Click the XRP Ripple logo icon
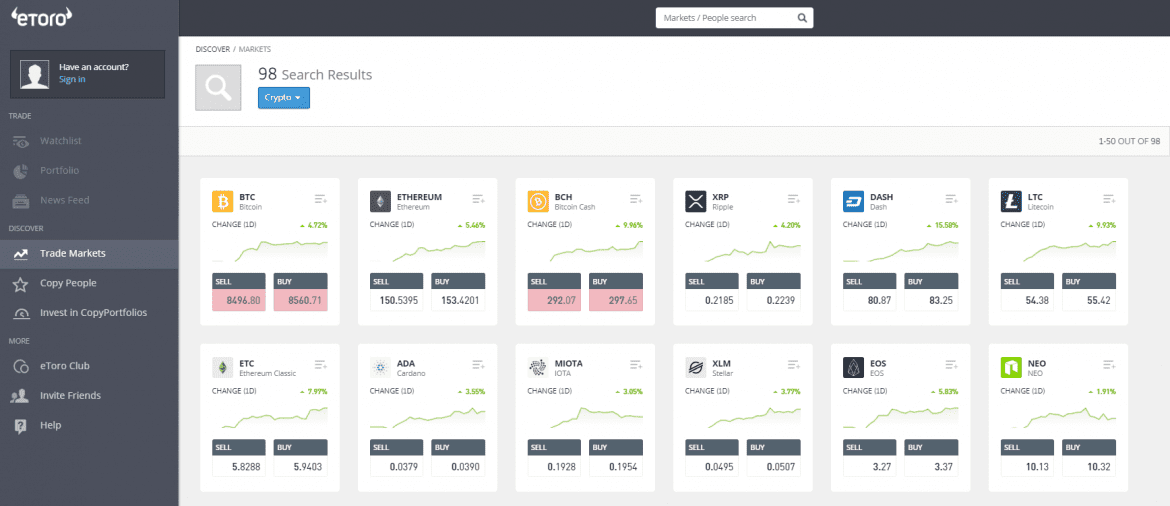 (x=695, y=202)
